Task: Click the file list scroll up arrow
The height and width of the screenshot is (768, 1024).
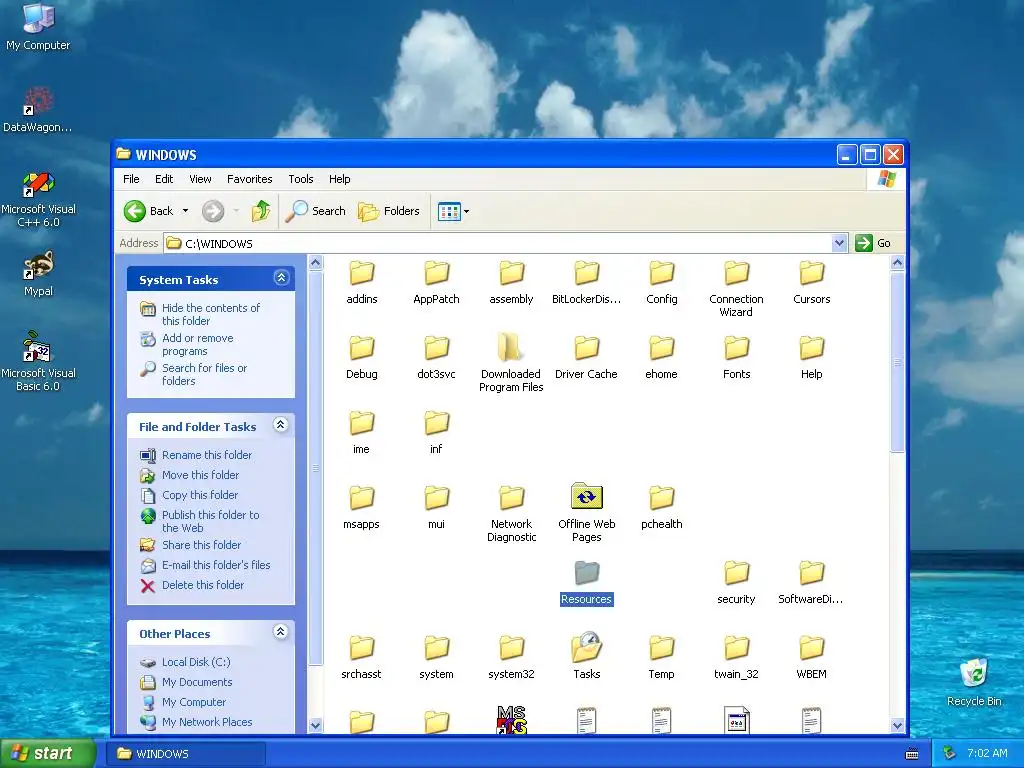Action: [897, 263]
